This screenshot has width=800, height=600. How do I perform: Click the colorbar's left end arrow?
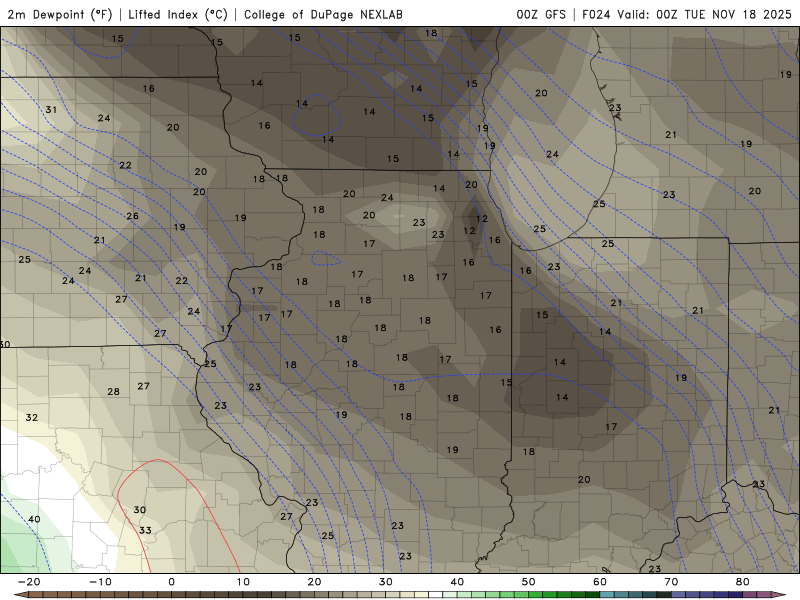coord(20,595)
